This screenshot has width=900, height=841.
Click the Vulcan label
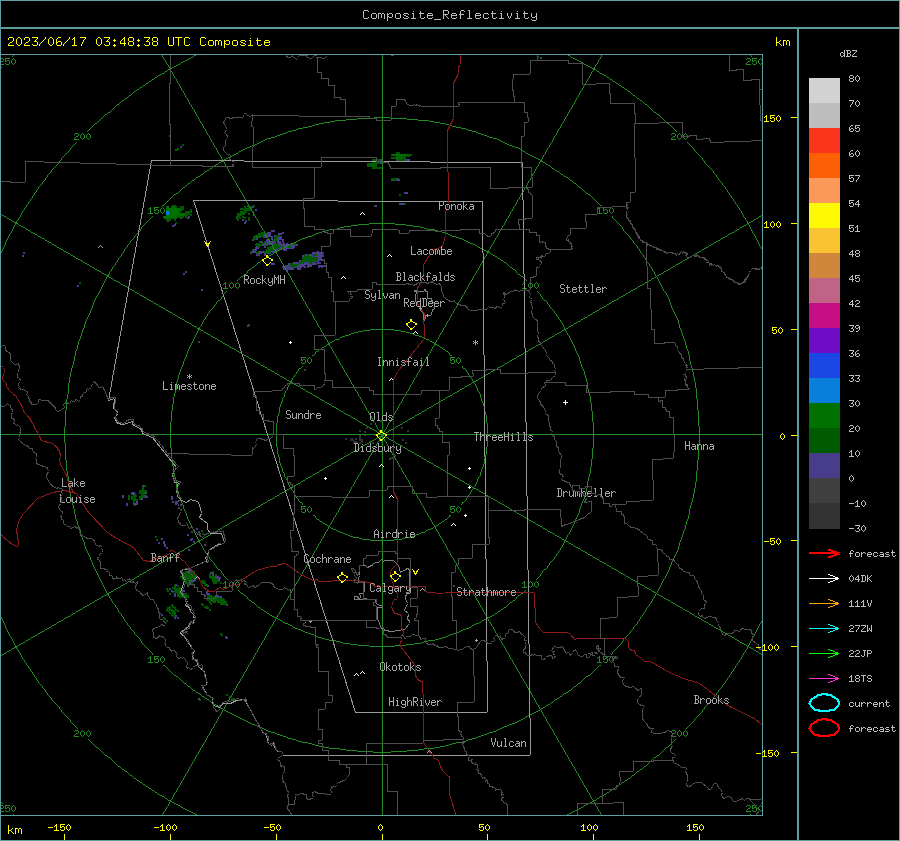click(x=508, y=743)
